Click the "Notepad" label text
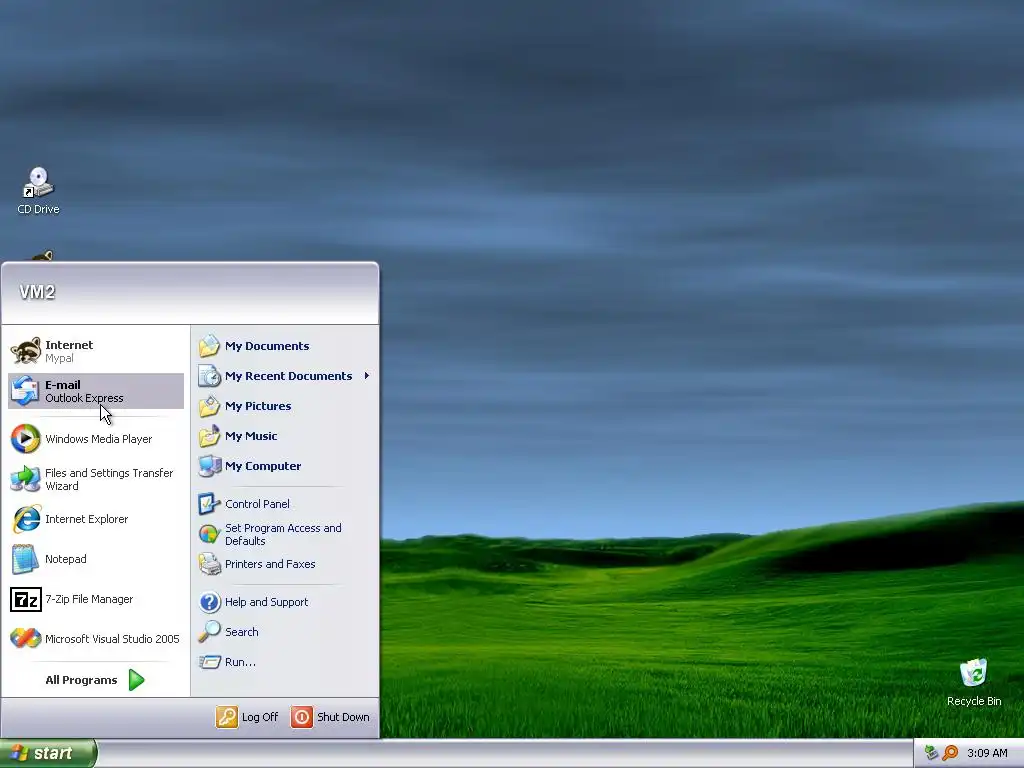1024x768 pixels. pos(65,559)
